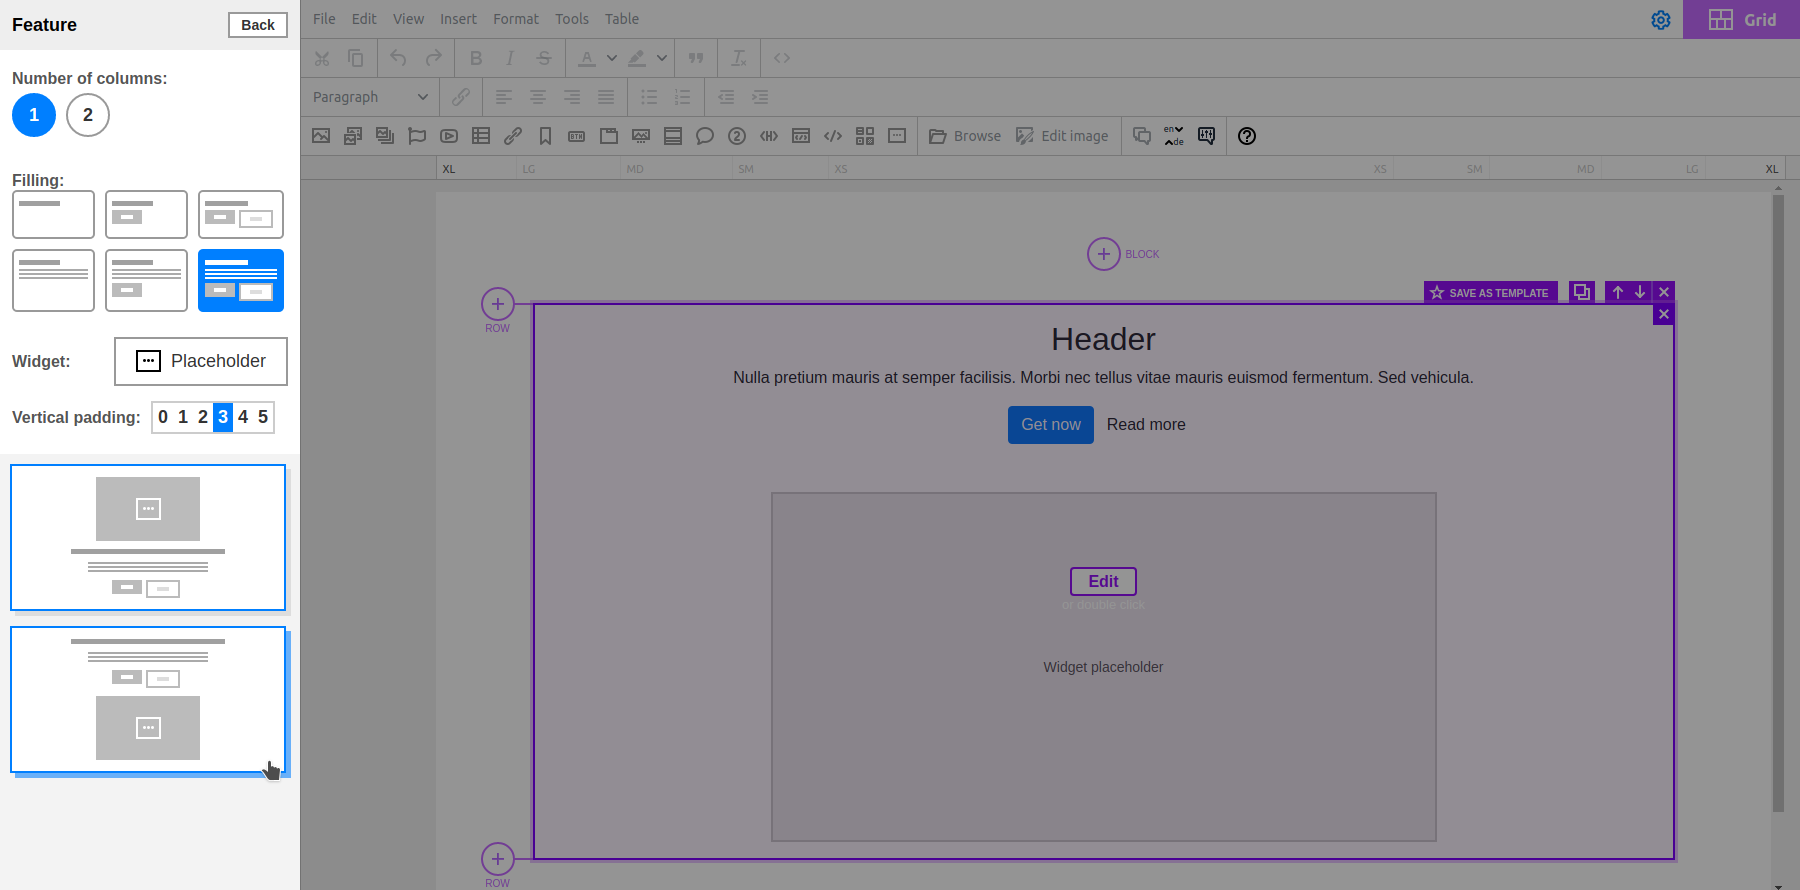The width and height of the screenshot is (1800, 890).
Task: Insert a table widget icon
Action: point(481,136)
